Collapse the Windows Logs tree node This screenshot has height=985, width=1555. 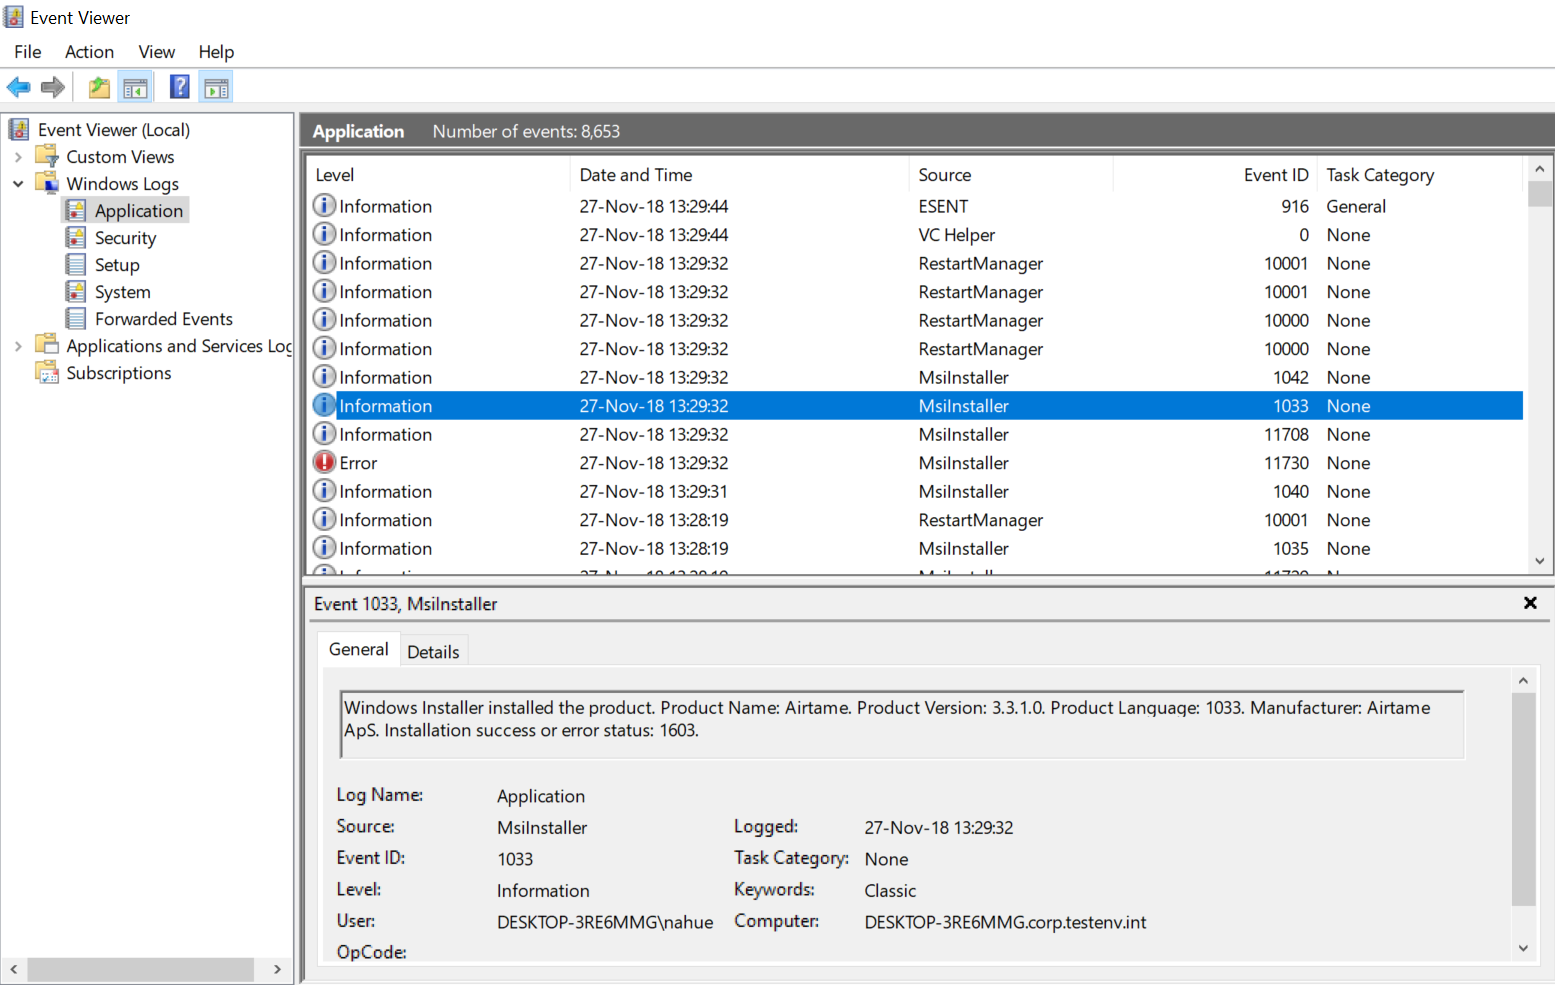[x=18, y=184]
